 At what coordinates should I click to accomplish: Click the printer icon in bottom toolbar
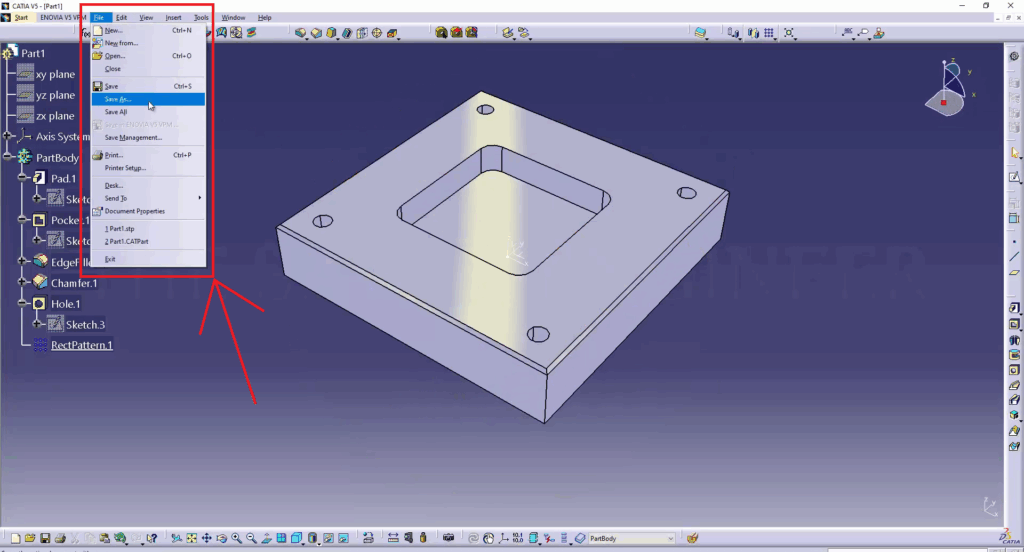coord(59,538)
